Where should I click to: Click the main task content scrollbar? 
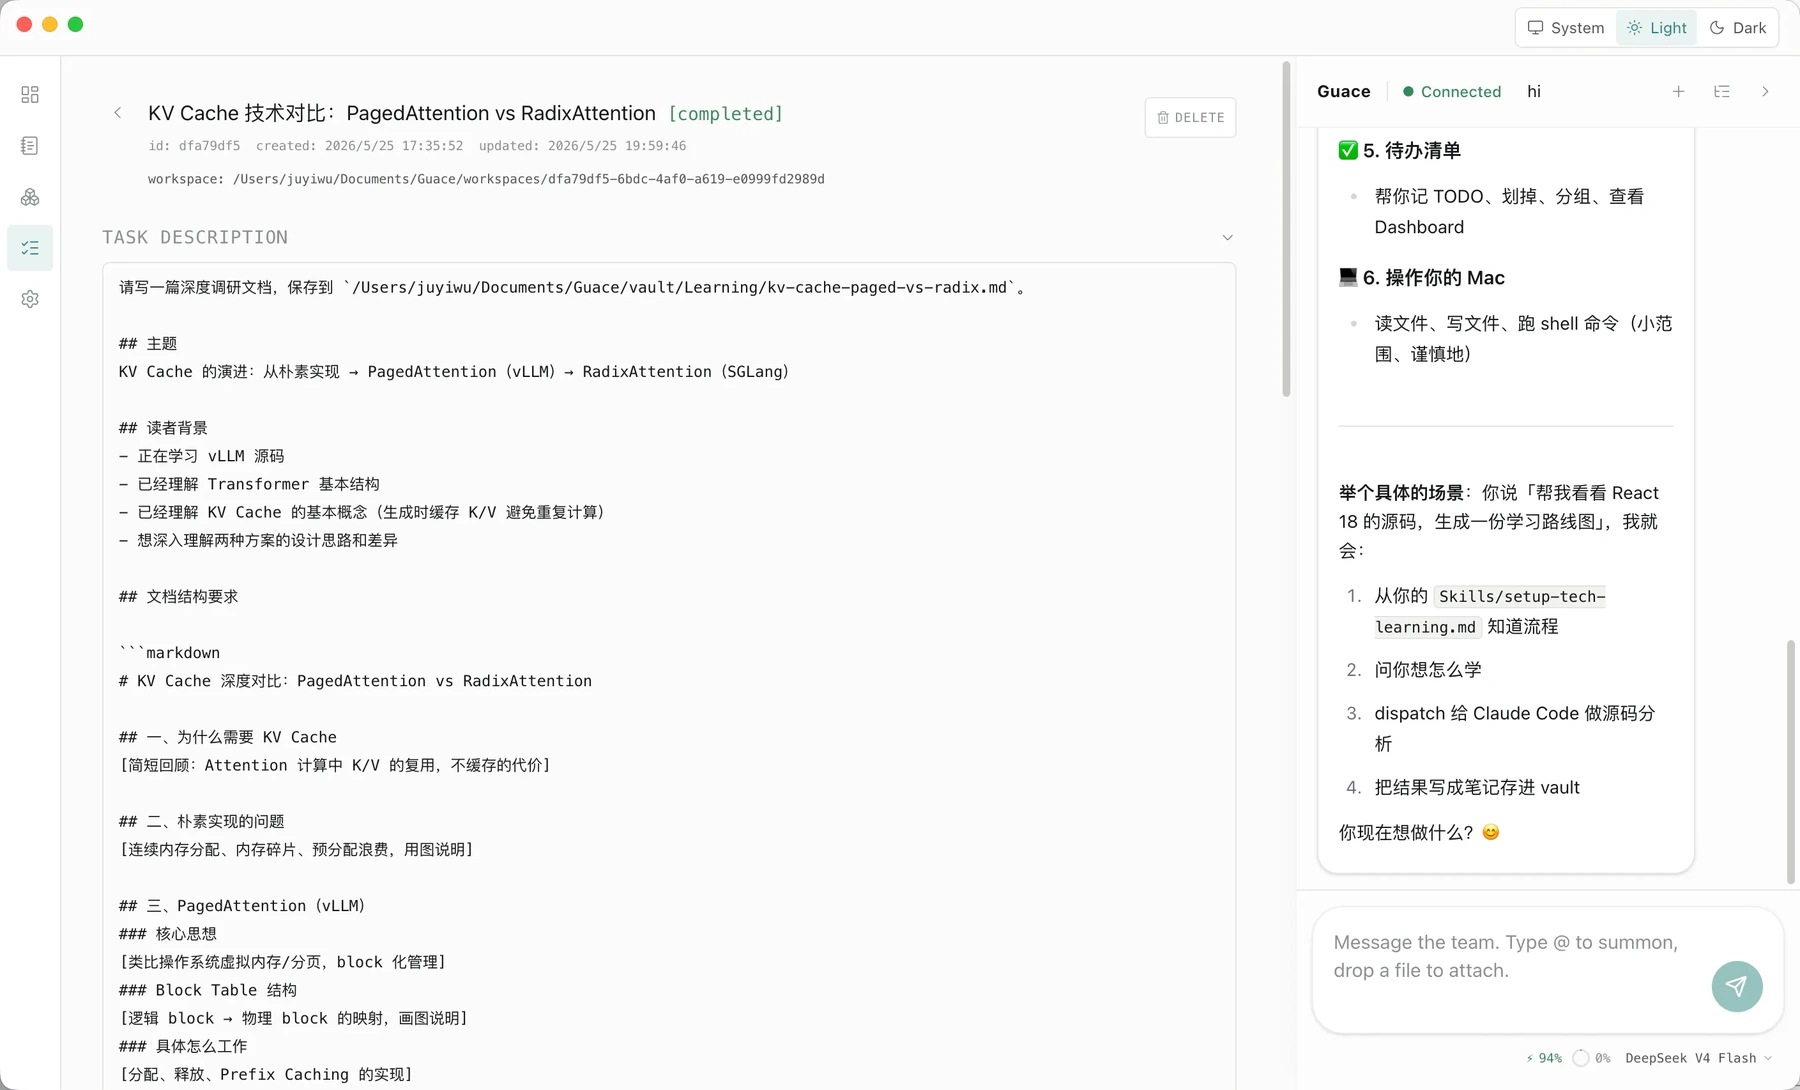pos(1286,230)
